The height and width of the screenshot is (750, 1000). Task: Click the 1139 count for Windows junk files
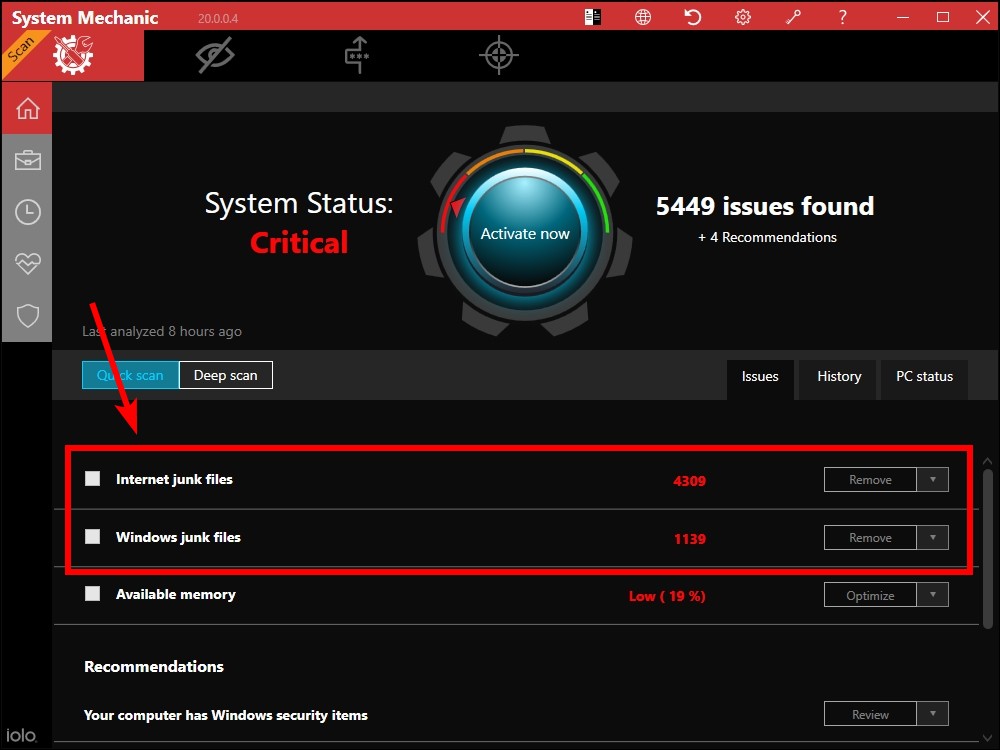[x=690, y=539]
